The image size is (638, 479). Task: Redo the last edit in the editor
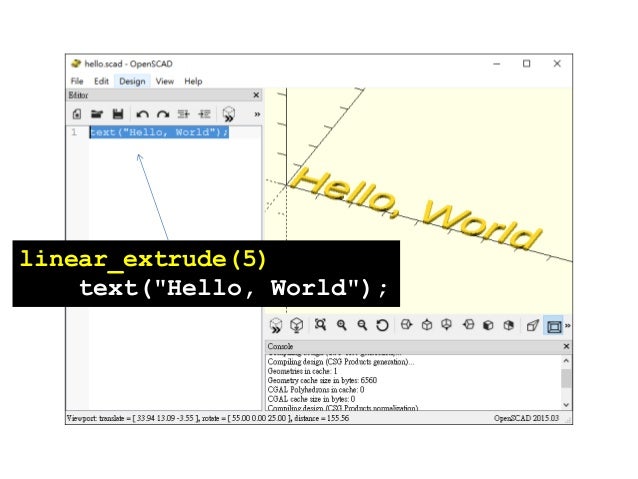[162, 114]
